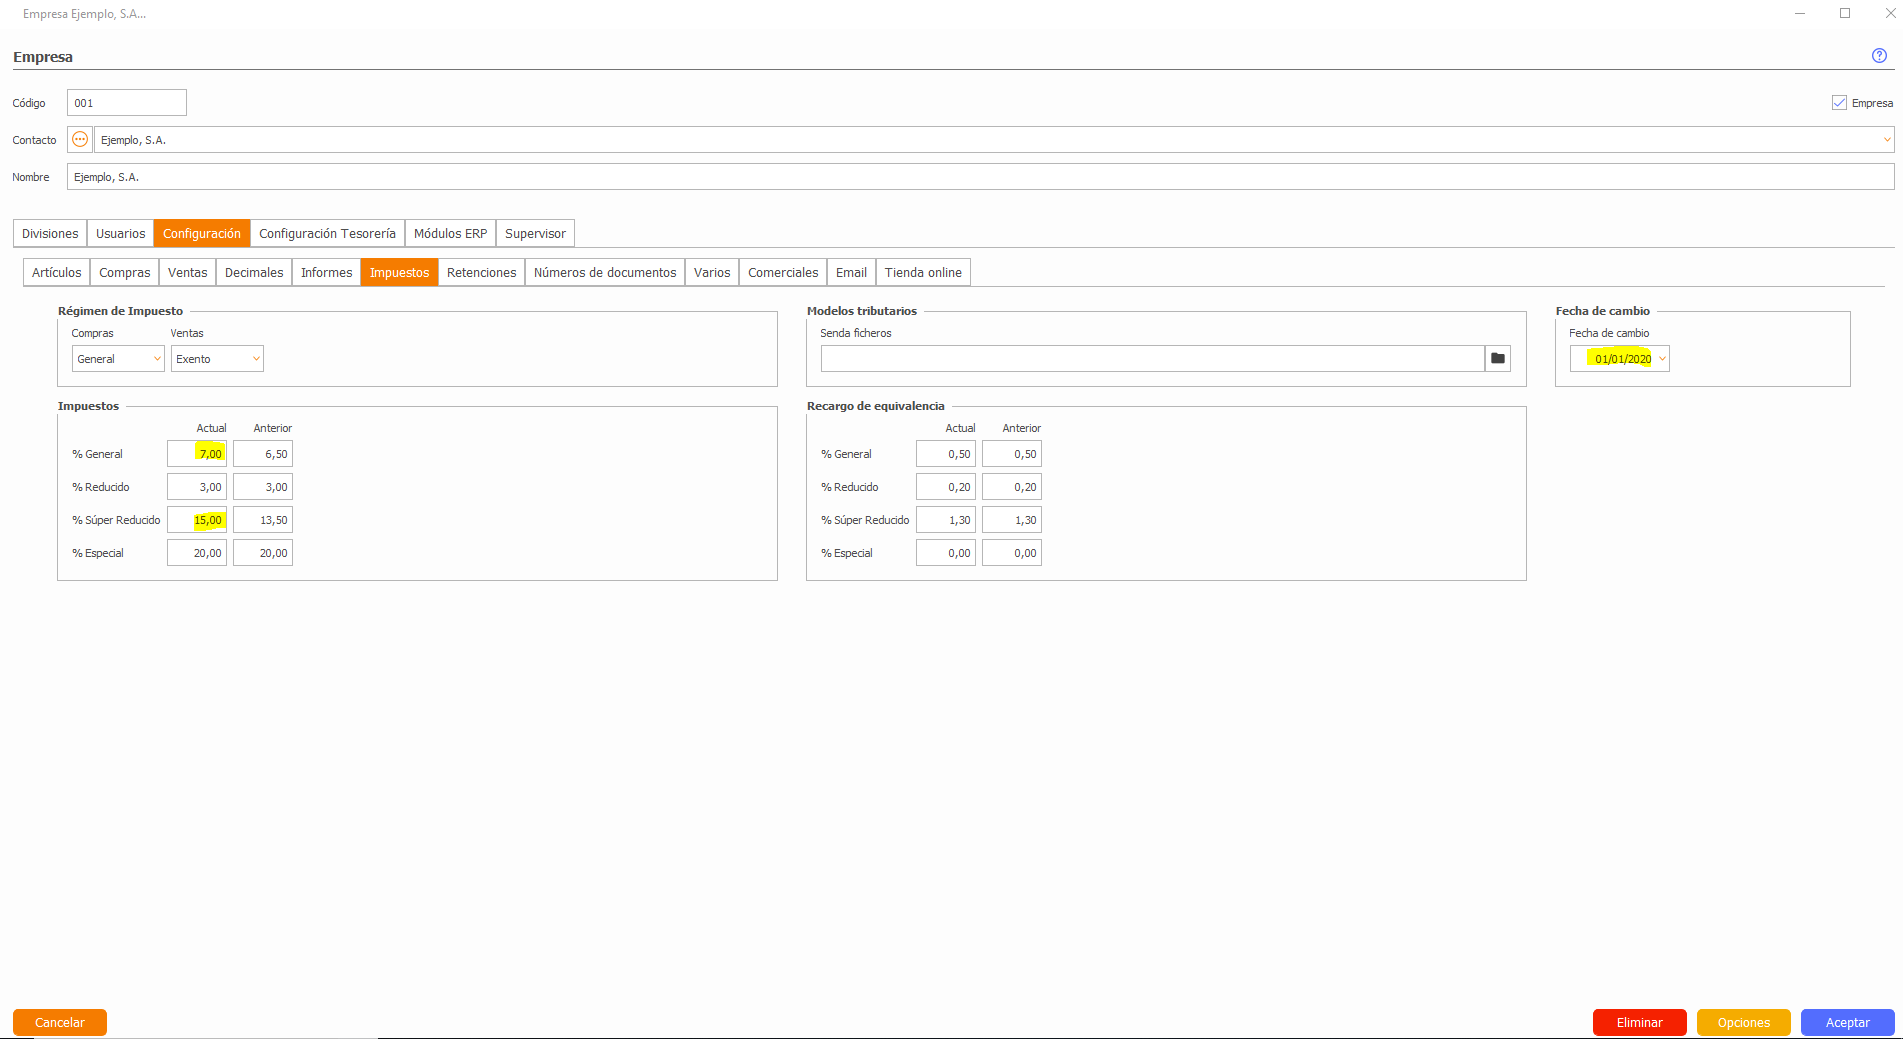
Task: Click the Senda ficheros path field
Action: coord(1153,359)
